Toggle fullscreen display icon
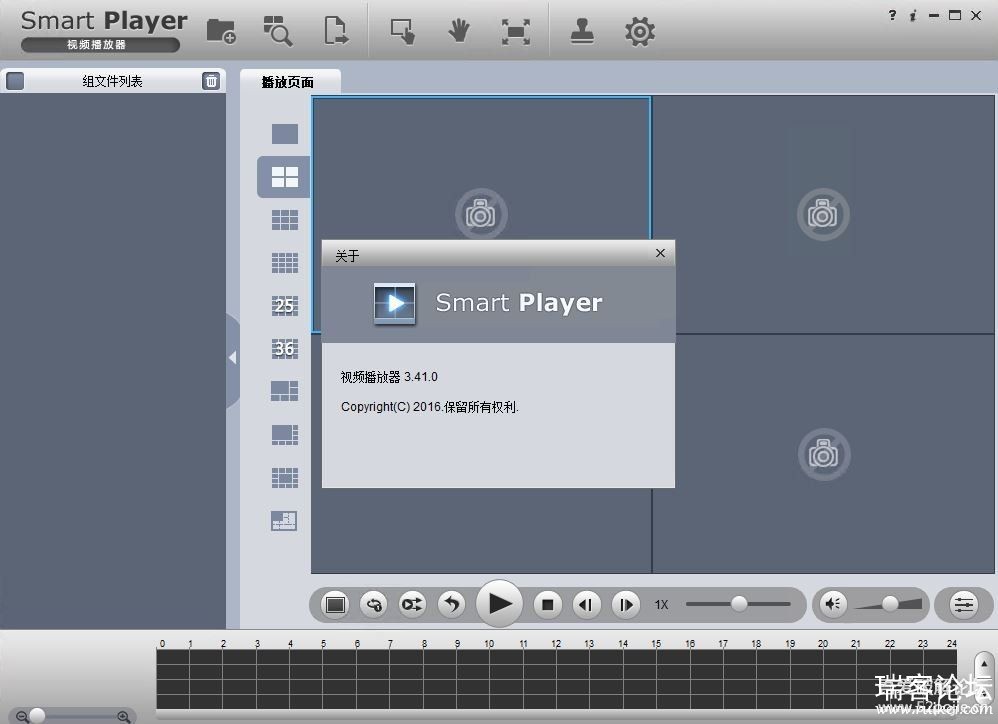Image resolution: width=998 pixels, height=724 pixels. 516,31
